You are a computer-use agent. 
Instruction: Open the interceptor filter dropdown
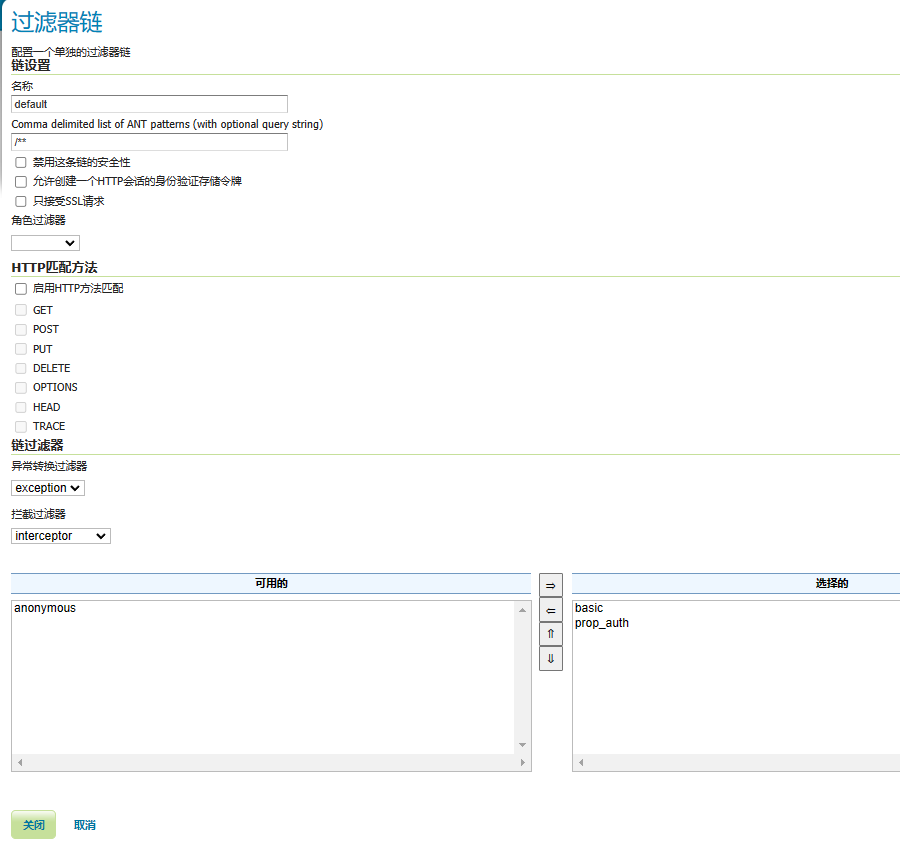click(61, 536)
